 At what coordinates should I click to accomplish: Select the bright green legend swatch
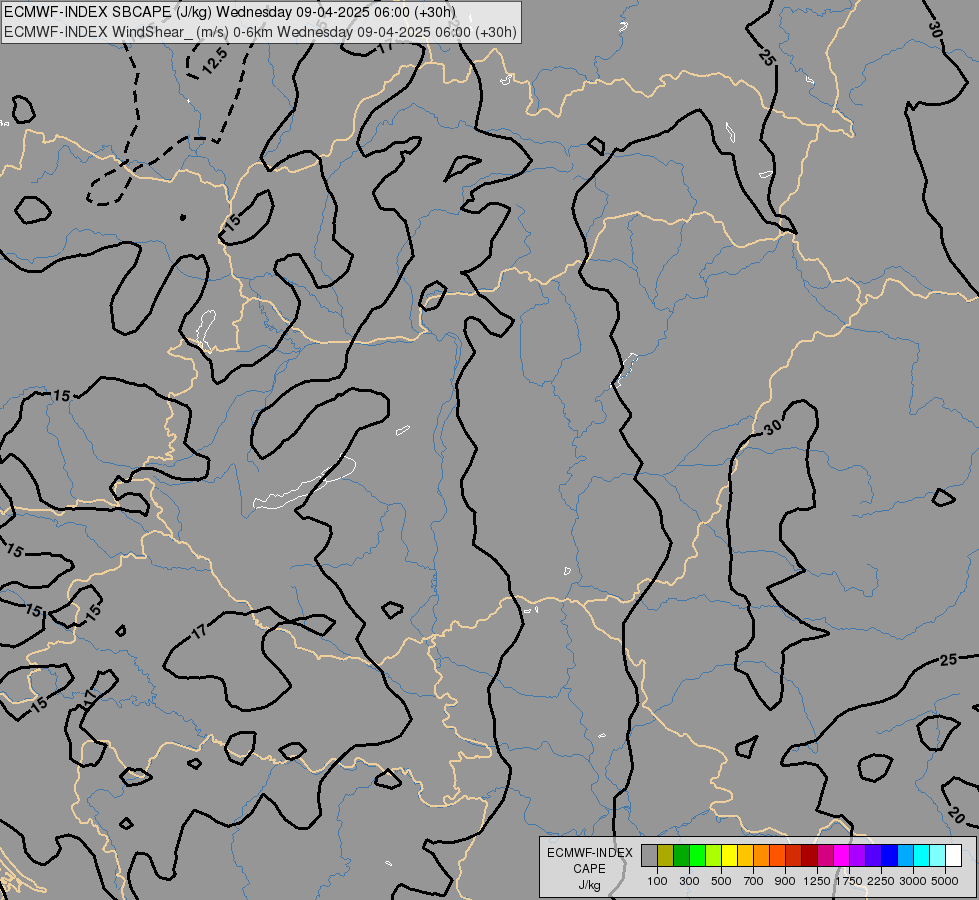(x=697, y=856)
